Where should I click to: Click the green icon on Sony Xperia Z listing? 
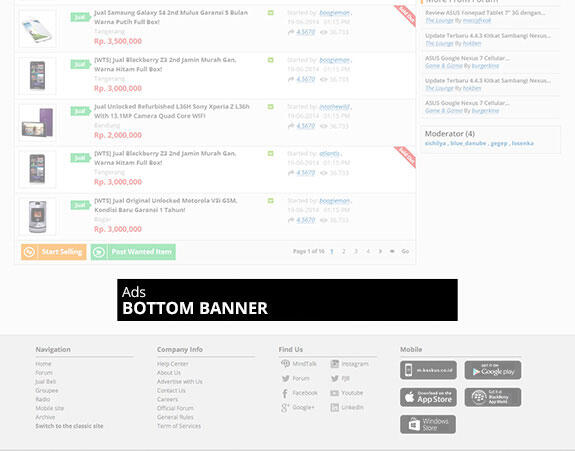click(271, 107)
